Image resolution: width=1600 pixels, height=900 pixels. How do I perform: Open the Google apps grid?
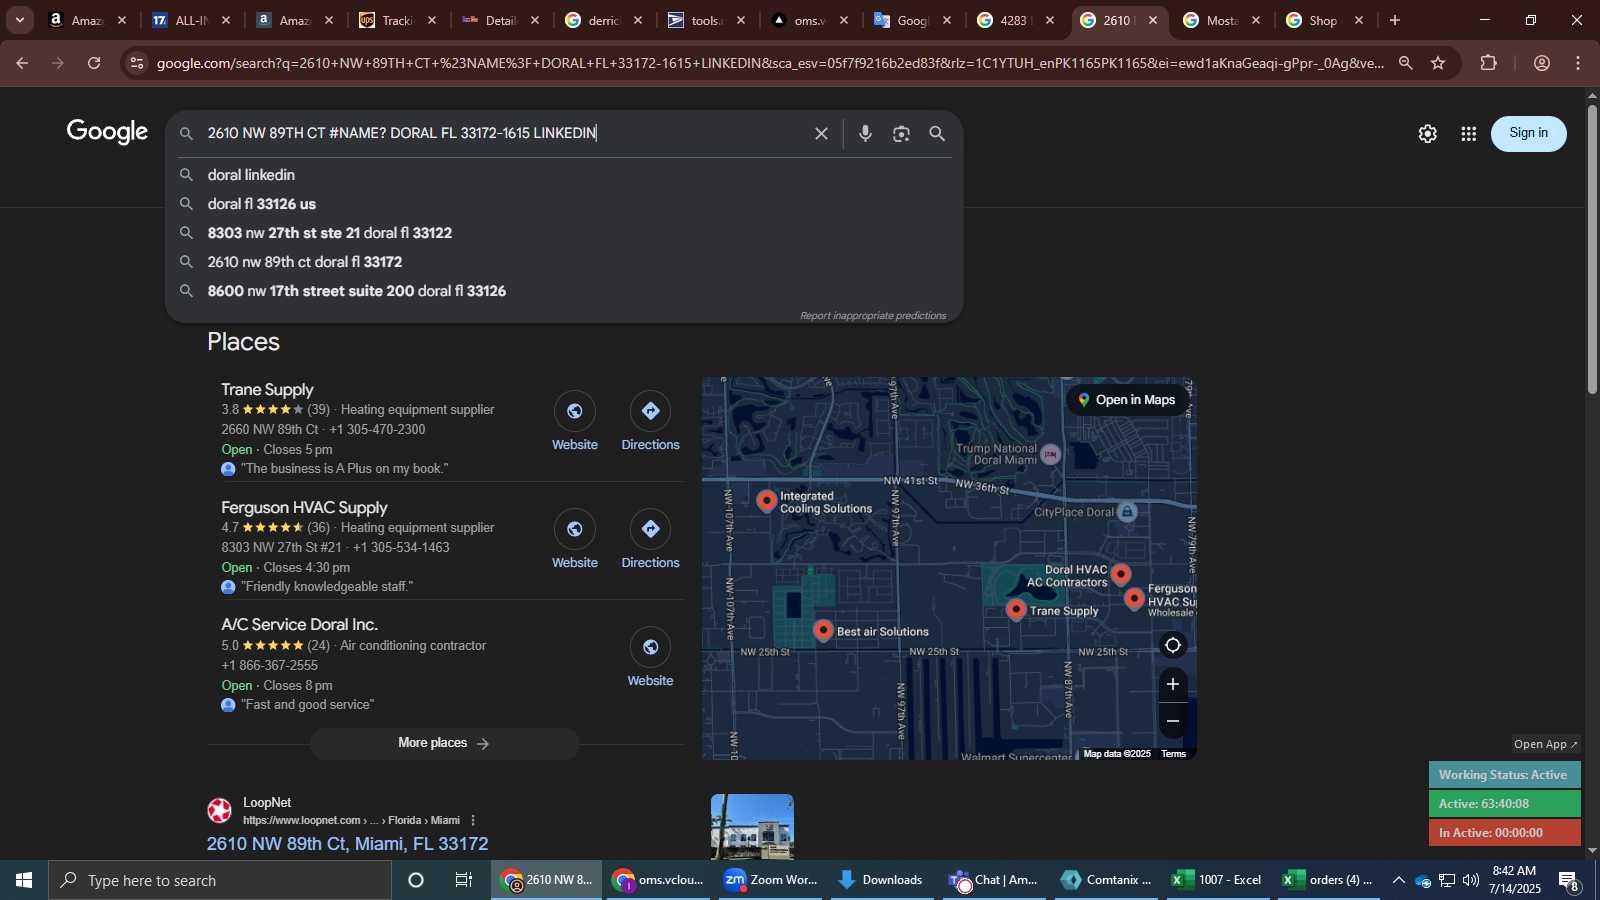pyautogui.click(x=1468, y=134)
